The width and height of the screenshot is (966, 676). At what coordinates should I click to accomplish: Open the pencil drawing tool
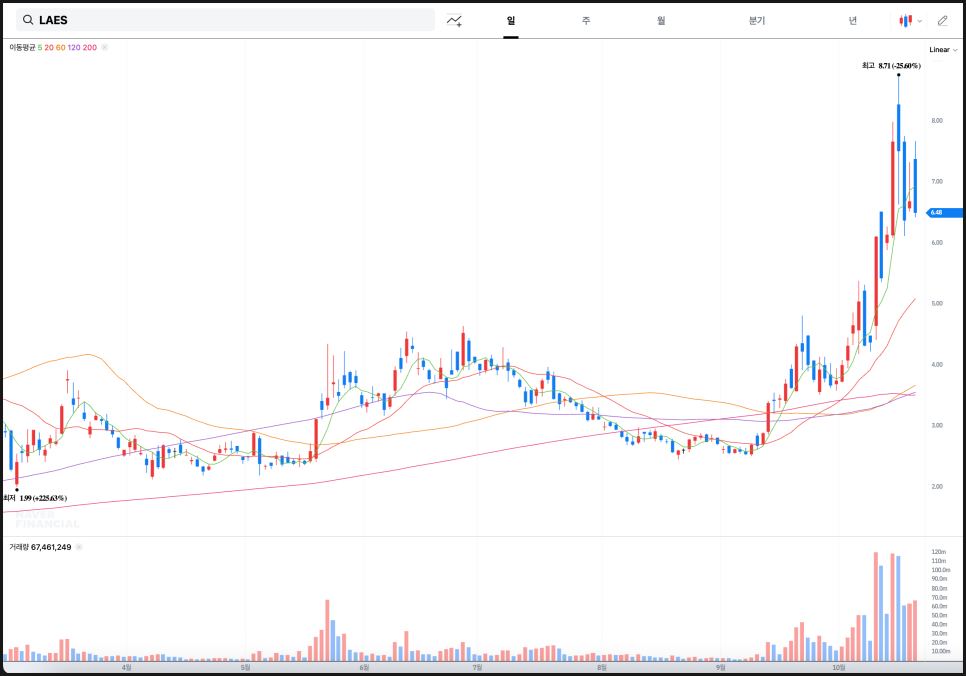click(942, 20)
